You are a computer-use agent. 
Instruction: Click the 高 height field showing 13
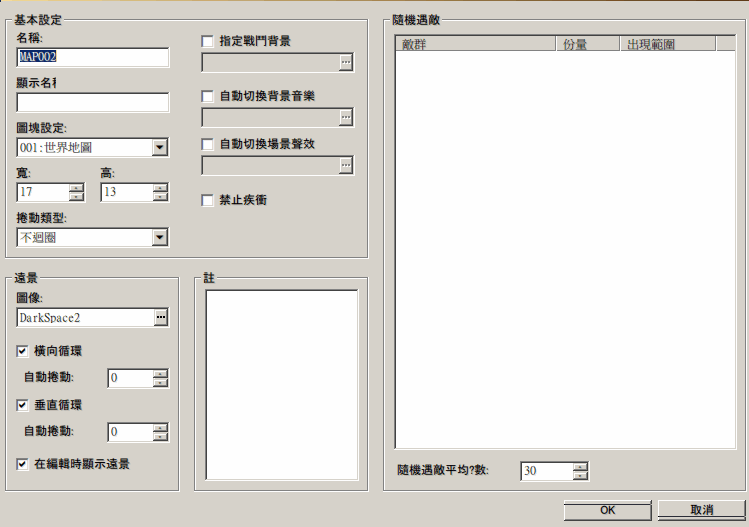(127, 192)
